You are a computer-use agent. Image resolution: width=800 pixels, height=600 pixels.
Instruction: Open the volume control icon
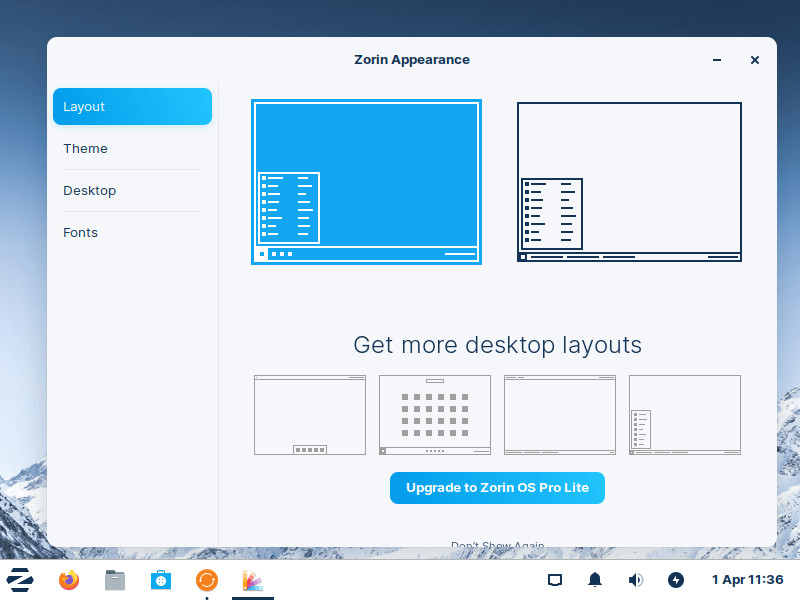pyautogui.click(x=636, y=580)
